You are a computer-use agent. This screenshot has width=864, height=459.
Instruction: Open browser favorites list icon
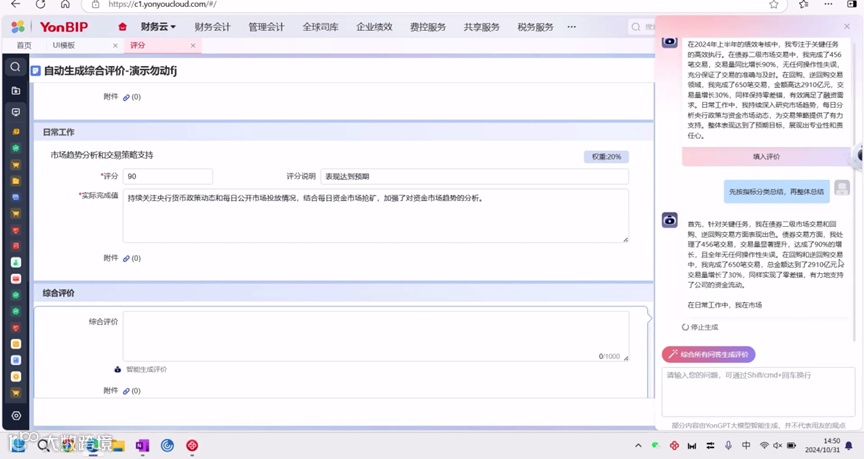(x=803, y=4)
